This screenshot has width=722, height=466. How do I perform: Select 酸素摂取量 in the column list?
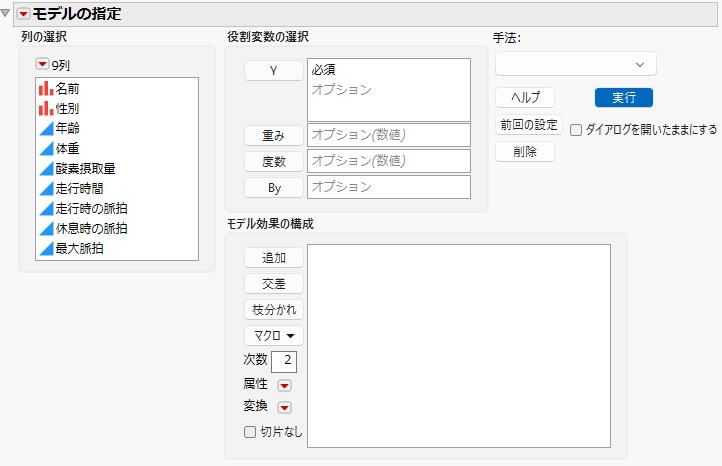click(85, 169)
